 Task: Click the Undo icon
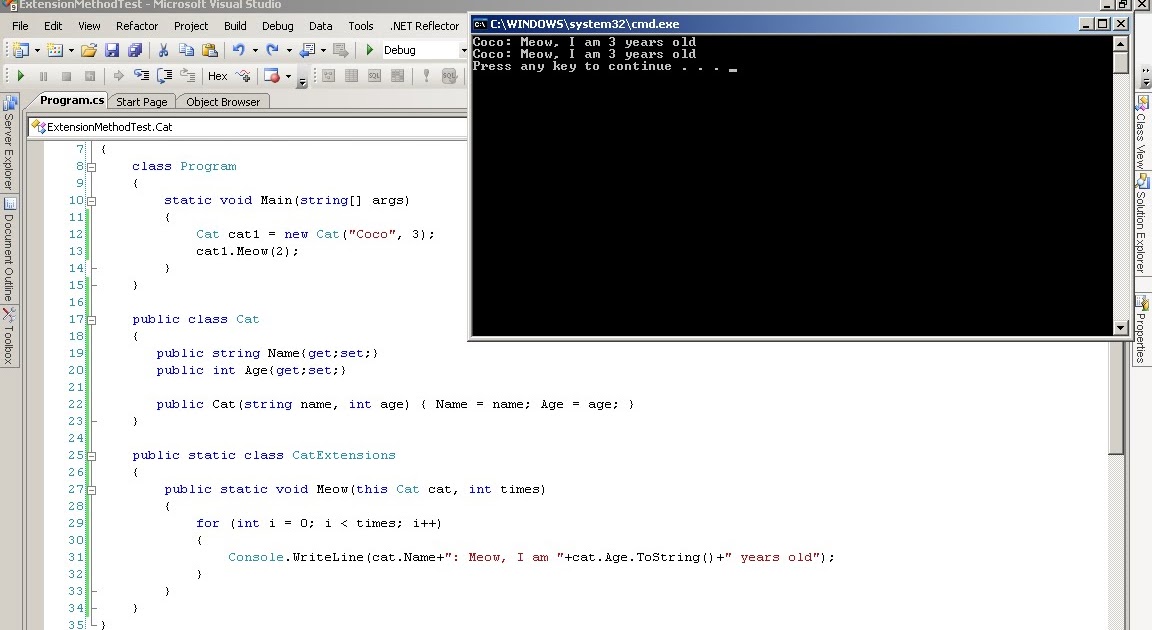239,50
